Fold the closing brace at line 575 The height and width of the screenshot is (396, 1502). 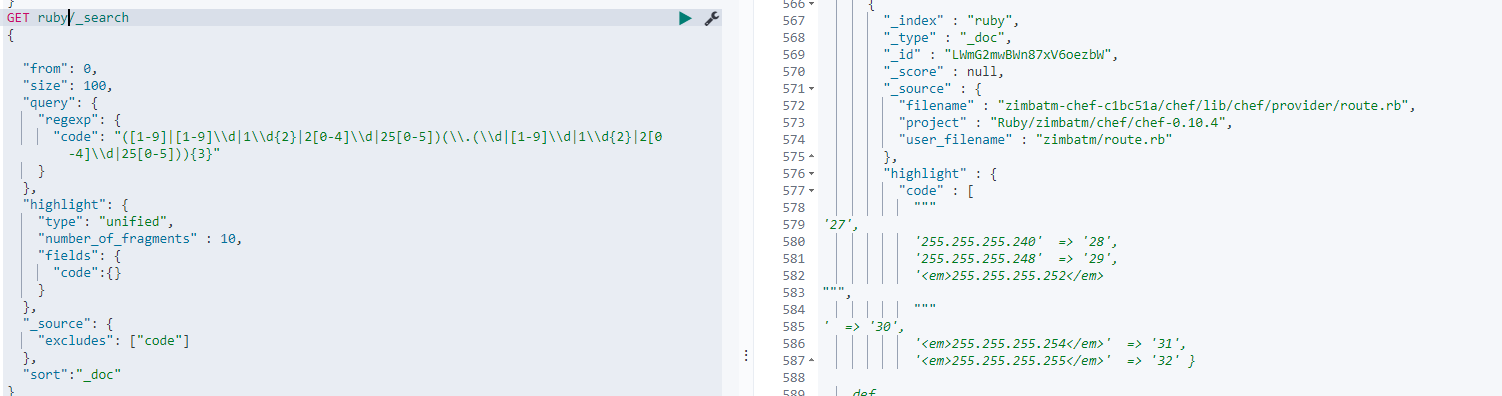[x=810, y=156]
